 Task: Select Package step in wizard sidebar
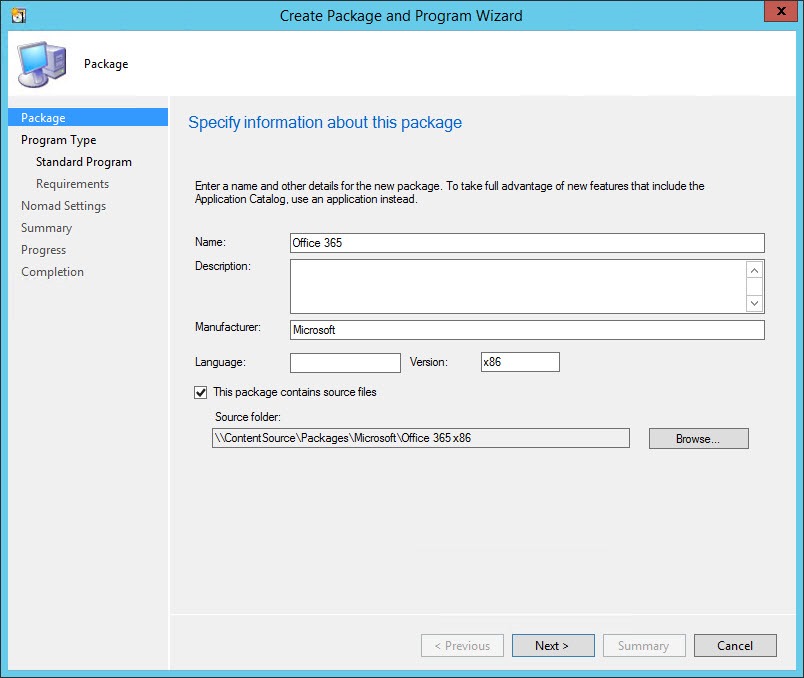click(x=43, y=118)
